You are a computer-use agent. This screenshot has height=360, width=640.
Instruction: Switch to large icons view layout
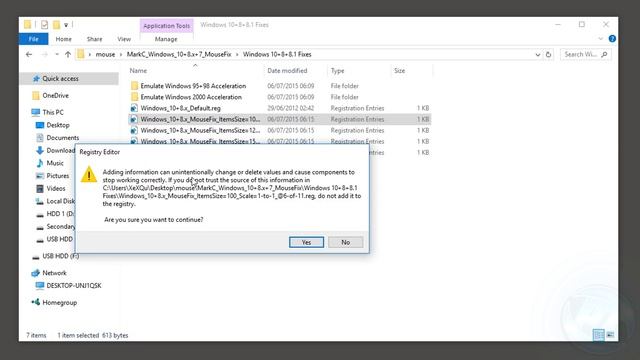point(610,335)
